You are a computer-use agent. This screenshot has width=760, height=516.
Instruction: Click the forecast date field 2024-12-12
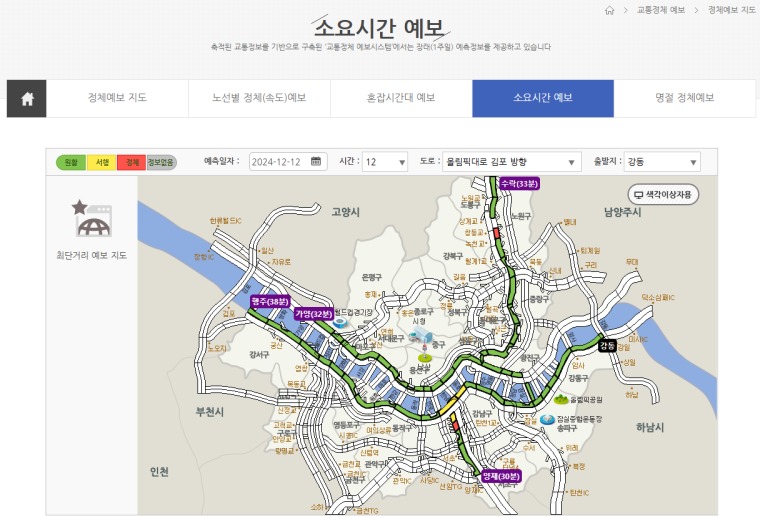point(288,162)
